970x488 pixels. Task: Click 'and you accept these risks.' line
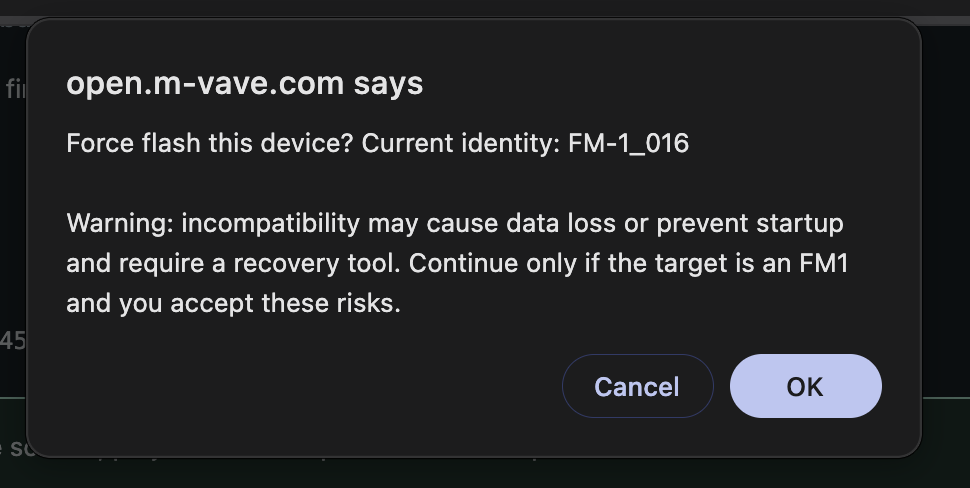pyautogui.click(x=233, y=303)
